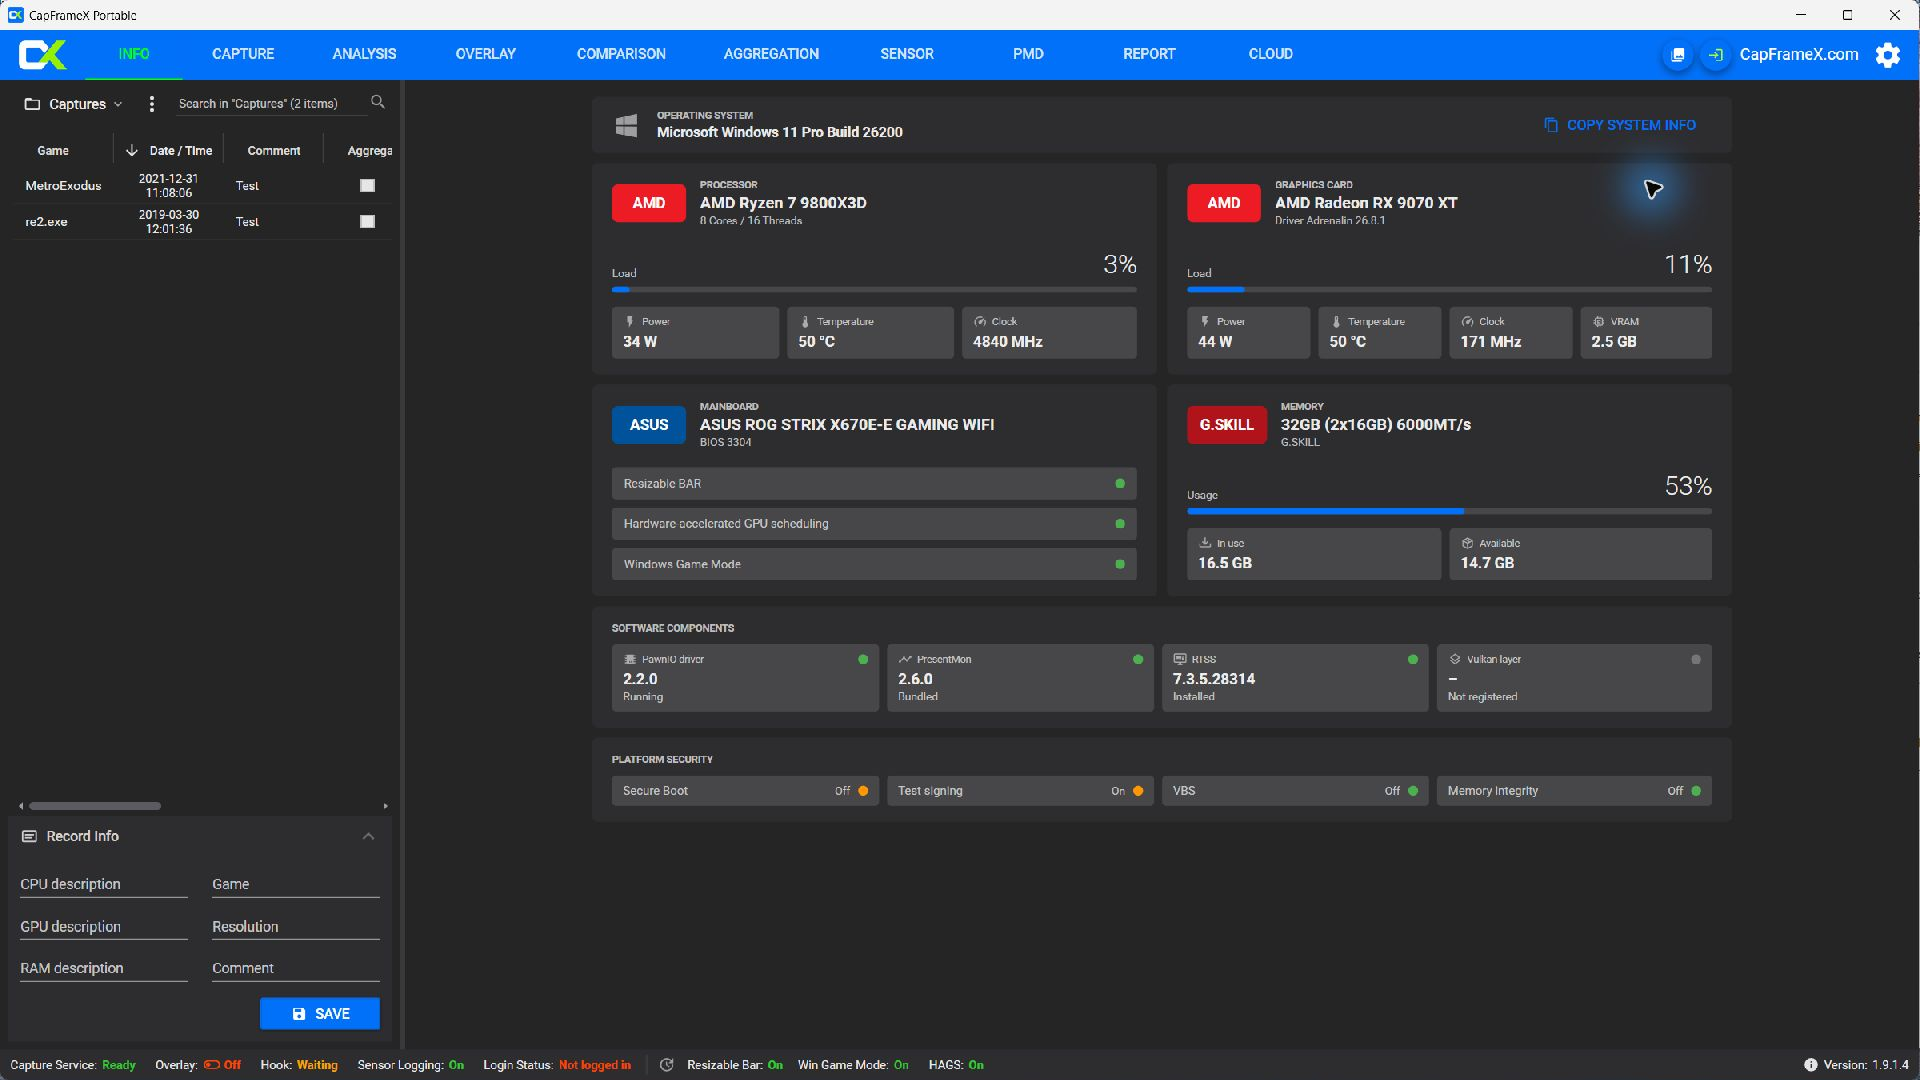Click the RTSS monitor icon
This screenshot has height=1080, width=1920.
(1180, 659)
